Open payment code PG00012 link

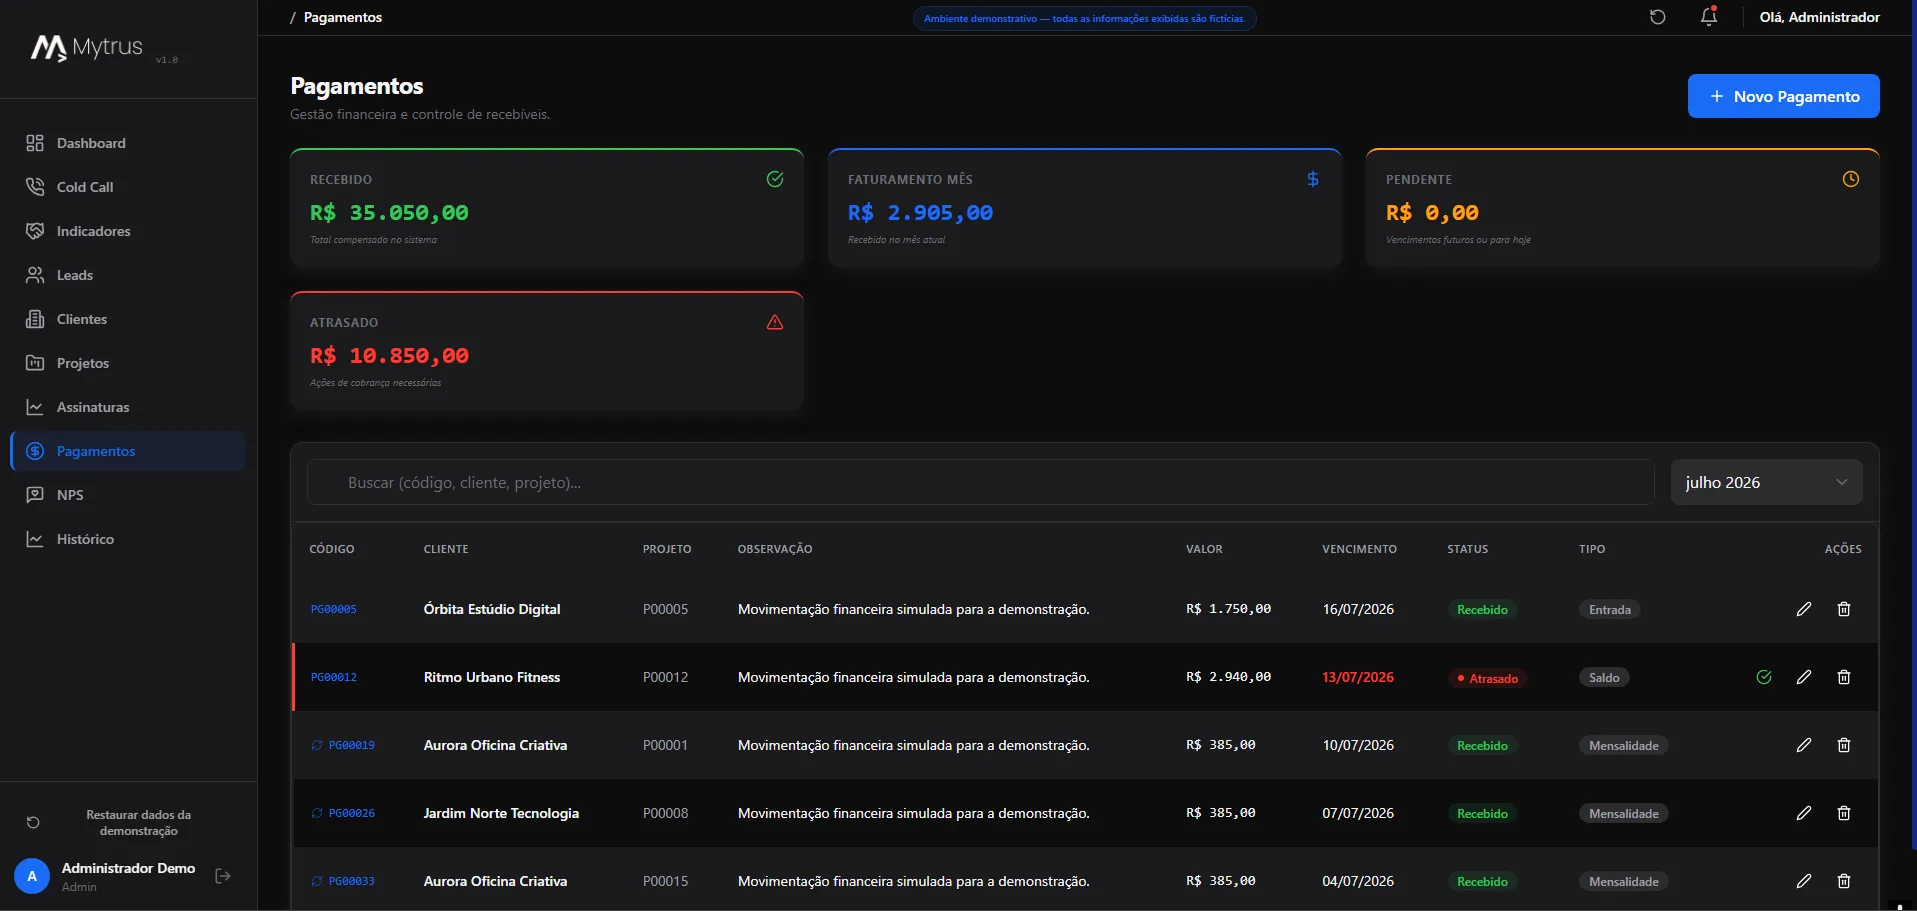[334, 677]
